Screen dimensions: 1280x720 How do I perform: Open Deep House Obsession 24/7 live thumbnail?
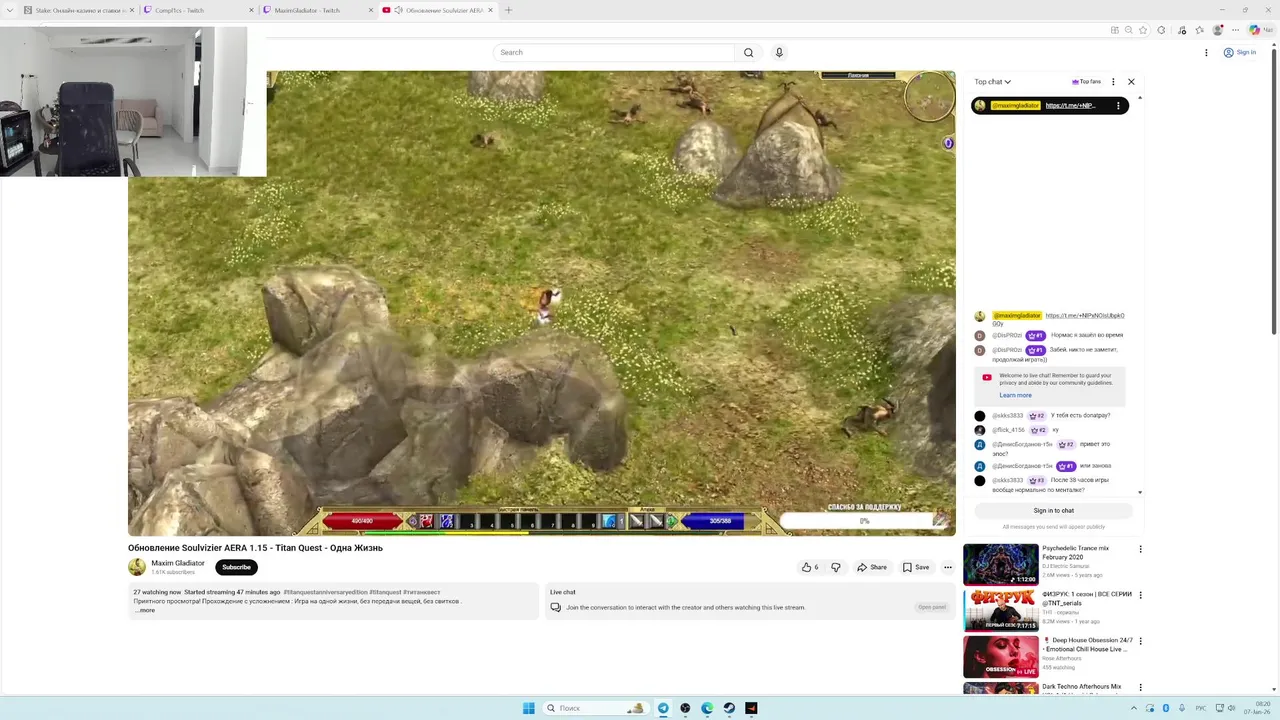[x=1000, y=657]
